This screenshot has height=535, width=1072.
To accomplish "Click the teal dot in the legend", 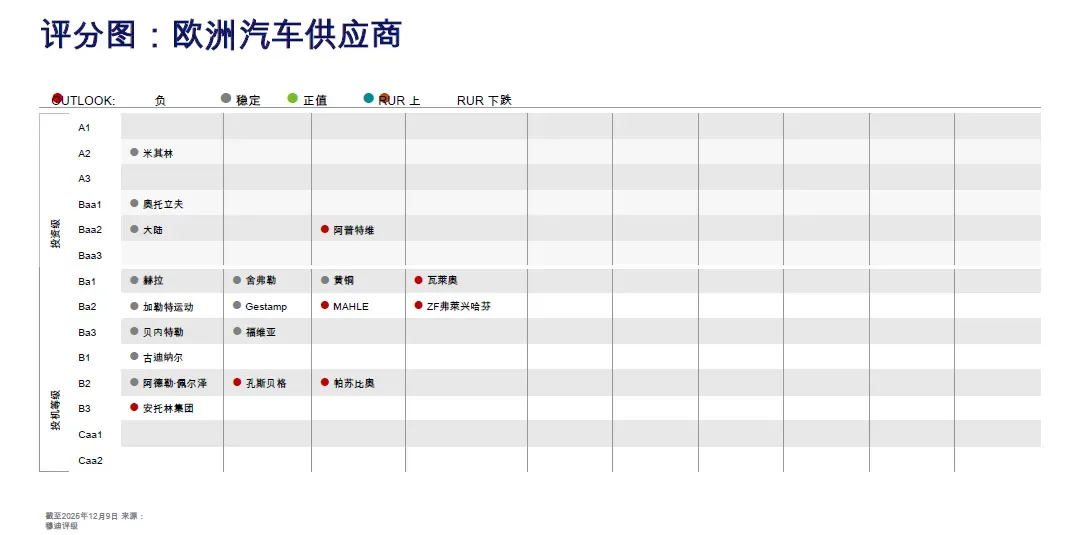I will [x=368, y=98].
